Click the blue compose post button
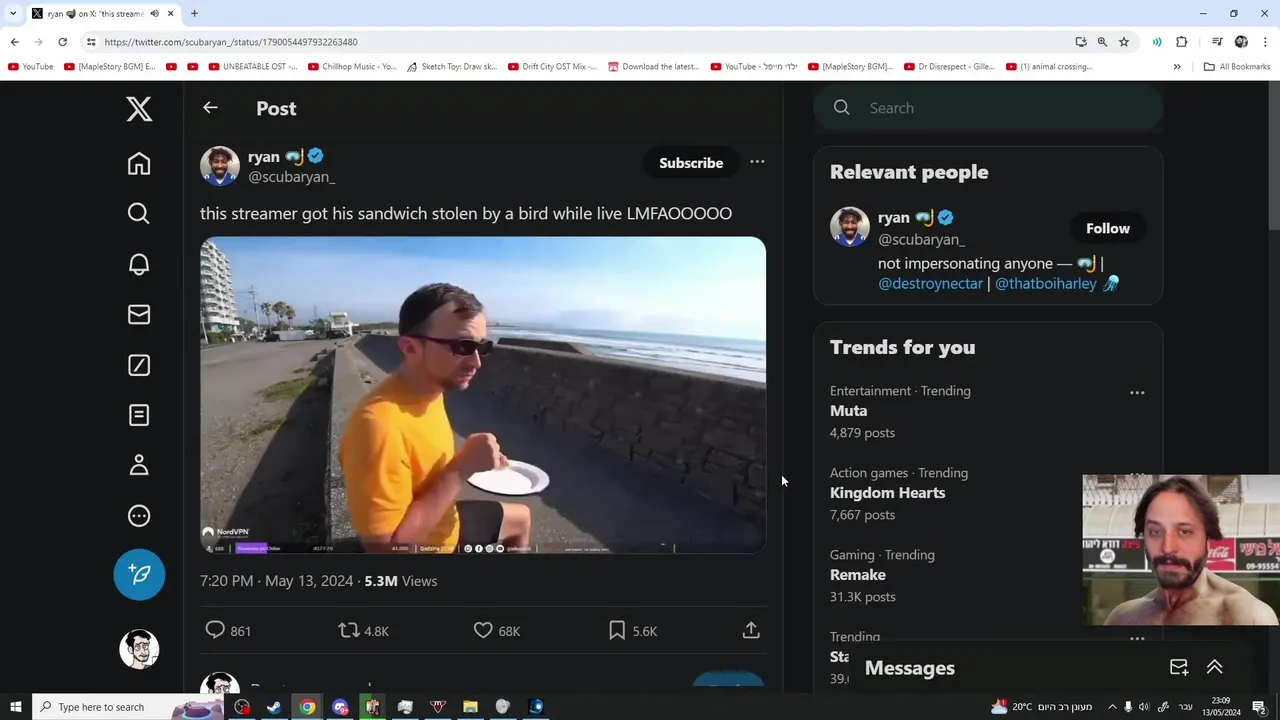Viewport: 1280px width, 720px height. coord(139,575)
